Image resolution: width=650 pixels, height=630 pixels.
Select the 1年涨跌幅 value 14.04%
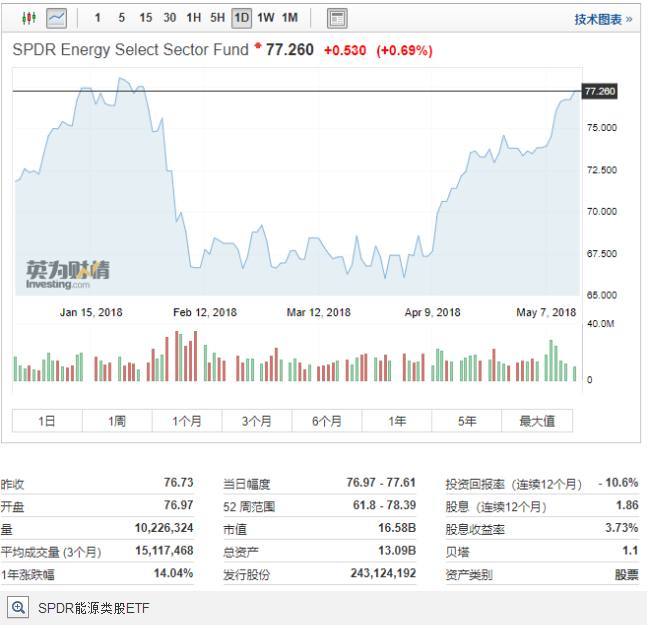tap(173, 573)
